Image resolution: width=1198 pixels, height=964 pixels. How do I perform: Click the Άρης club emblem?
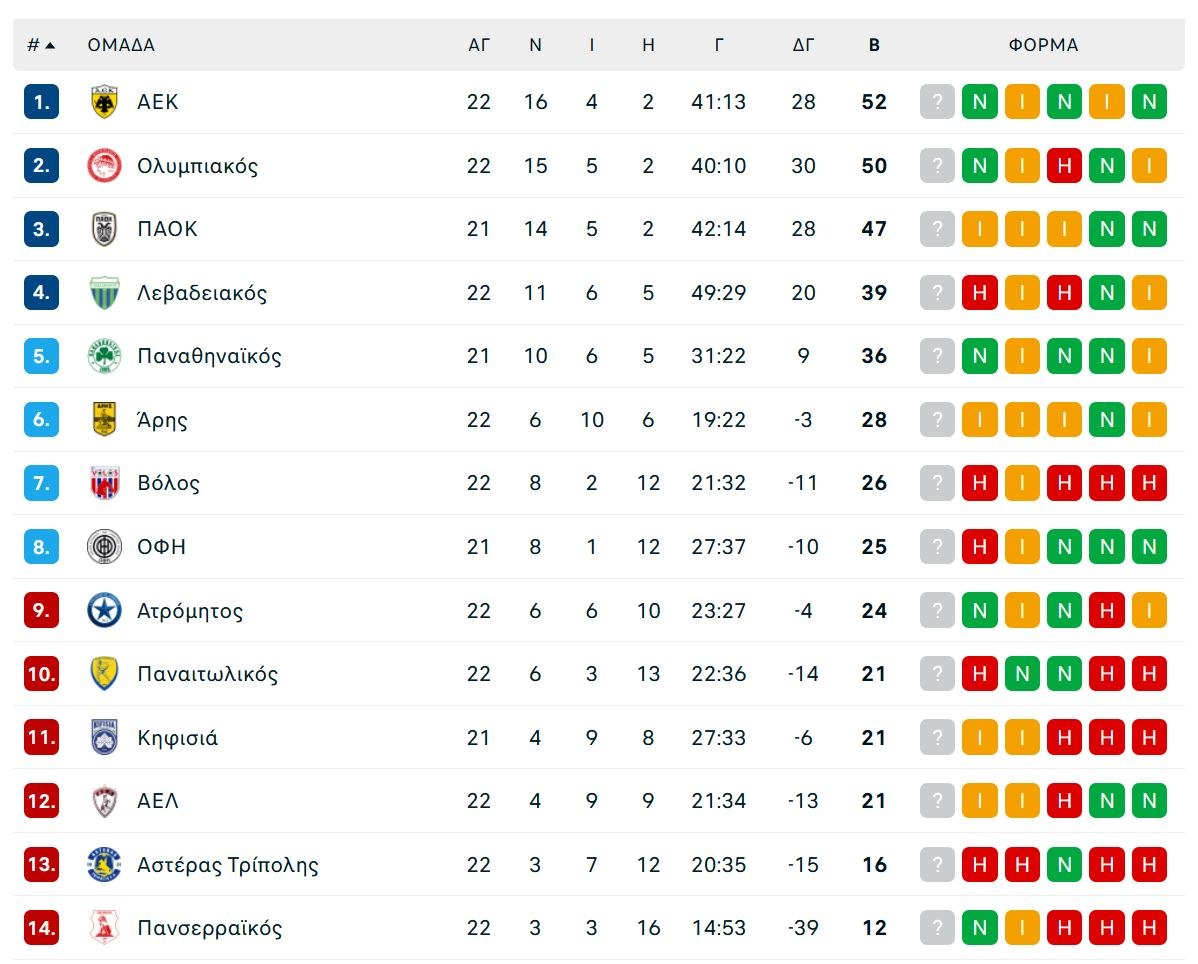[x=104, y=420]
